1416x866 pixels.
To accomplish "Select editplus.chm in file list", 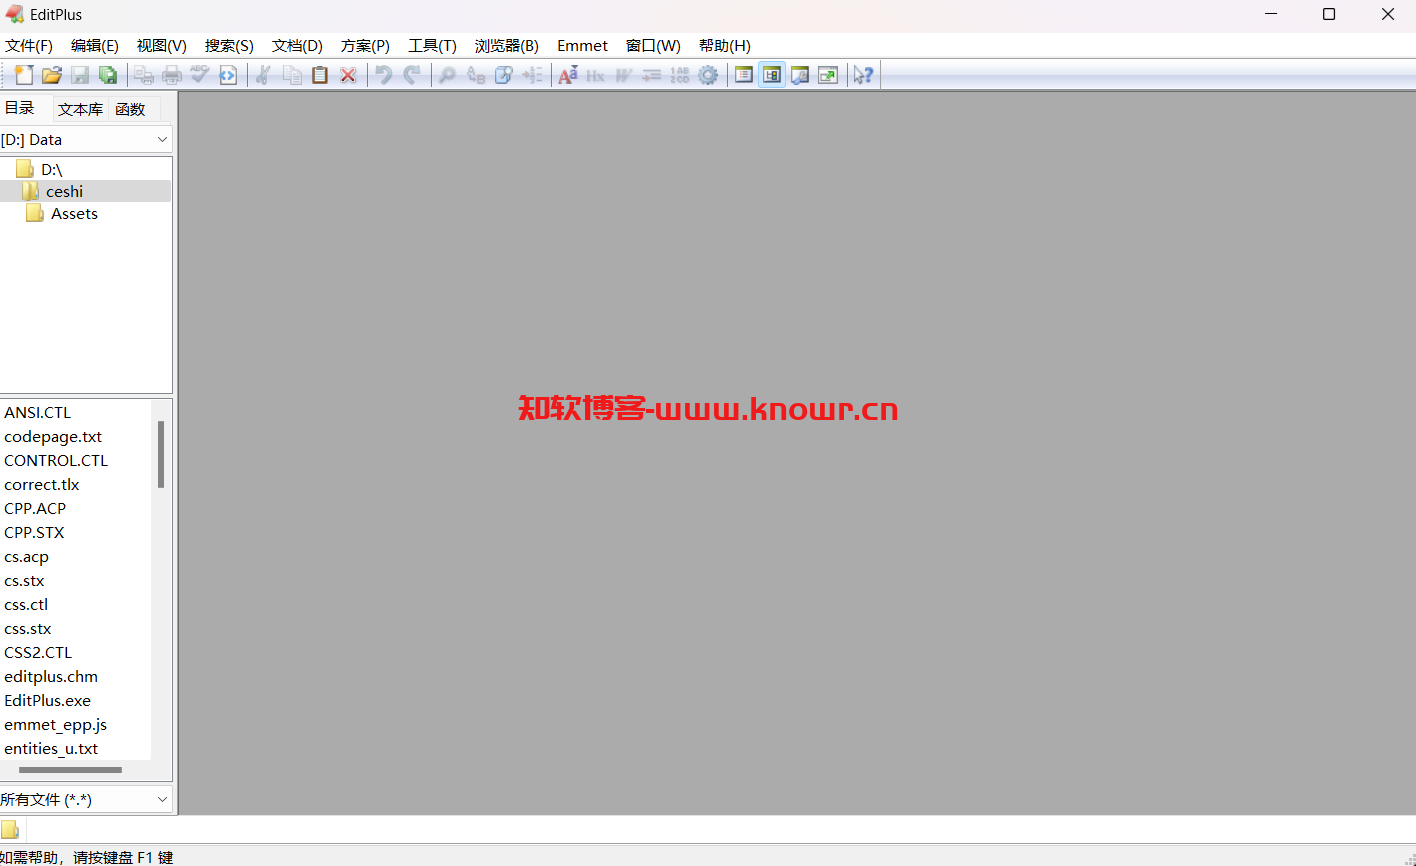I will pyautogui.click(x=51, y=677).
